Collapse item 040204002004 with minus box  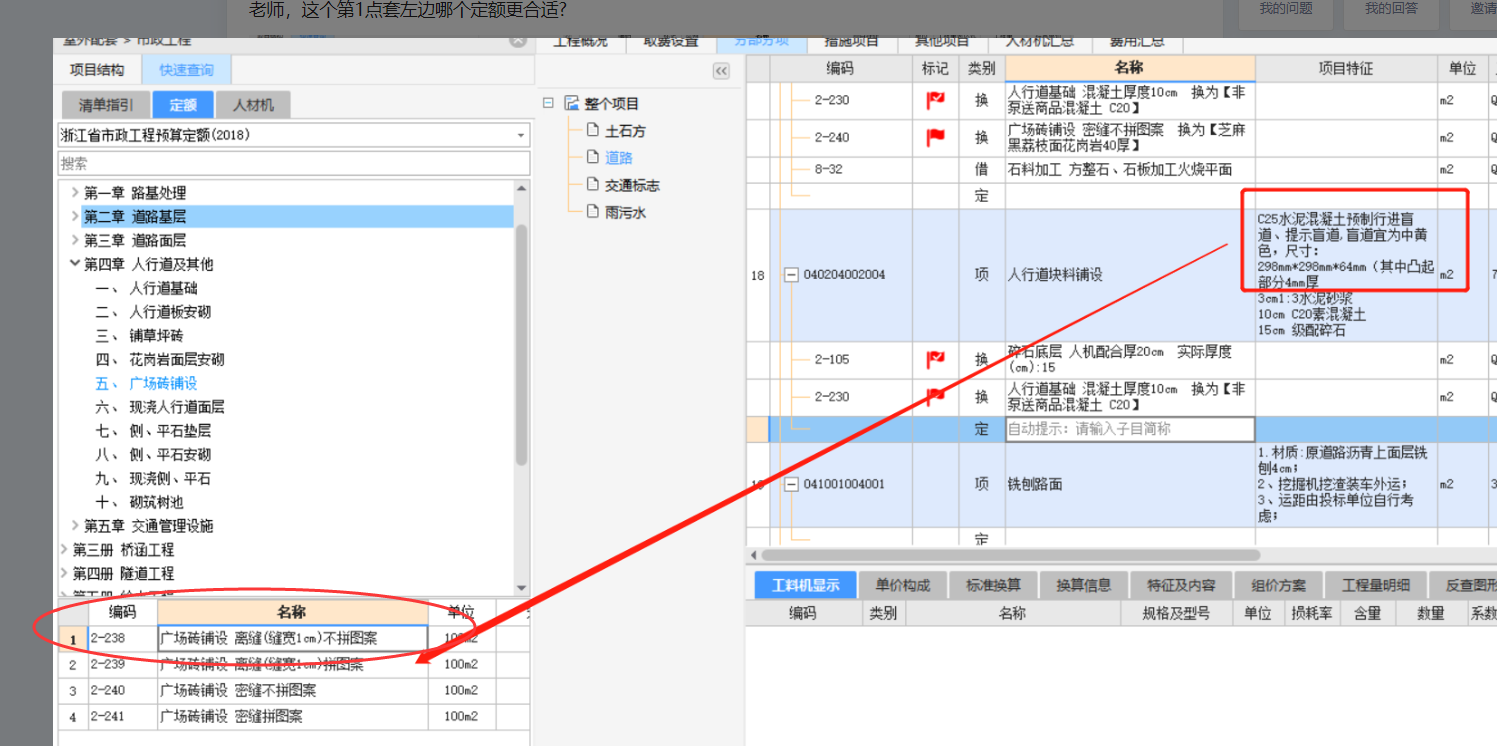click(791, 275)
